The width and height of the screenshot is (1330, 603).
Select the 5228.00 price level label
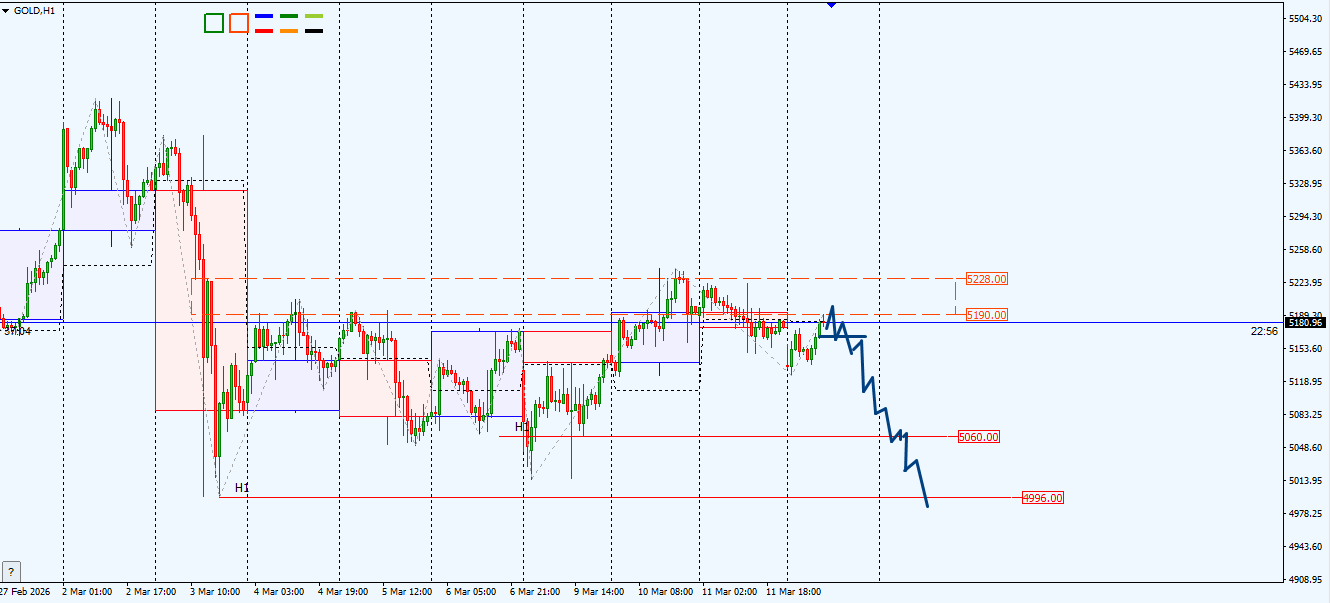(x=987, y=279)
